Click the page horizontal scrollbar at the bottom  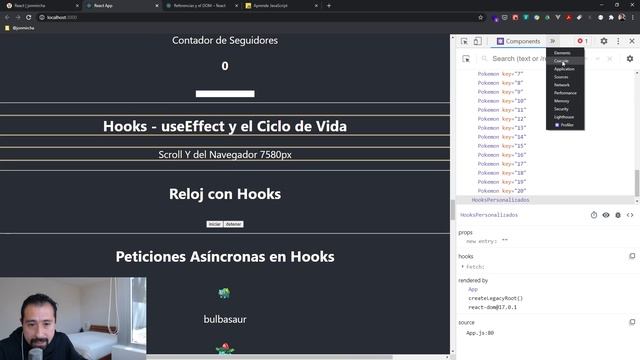(269, 357)
